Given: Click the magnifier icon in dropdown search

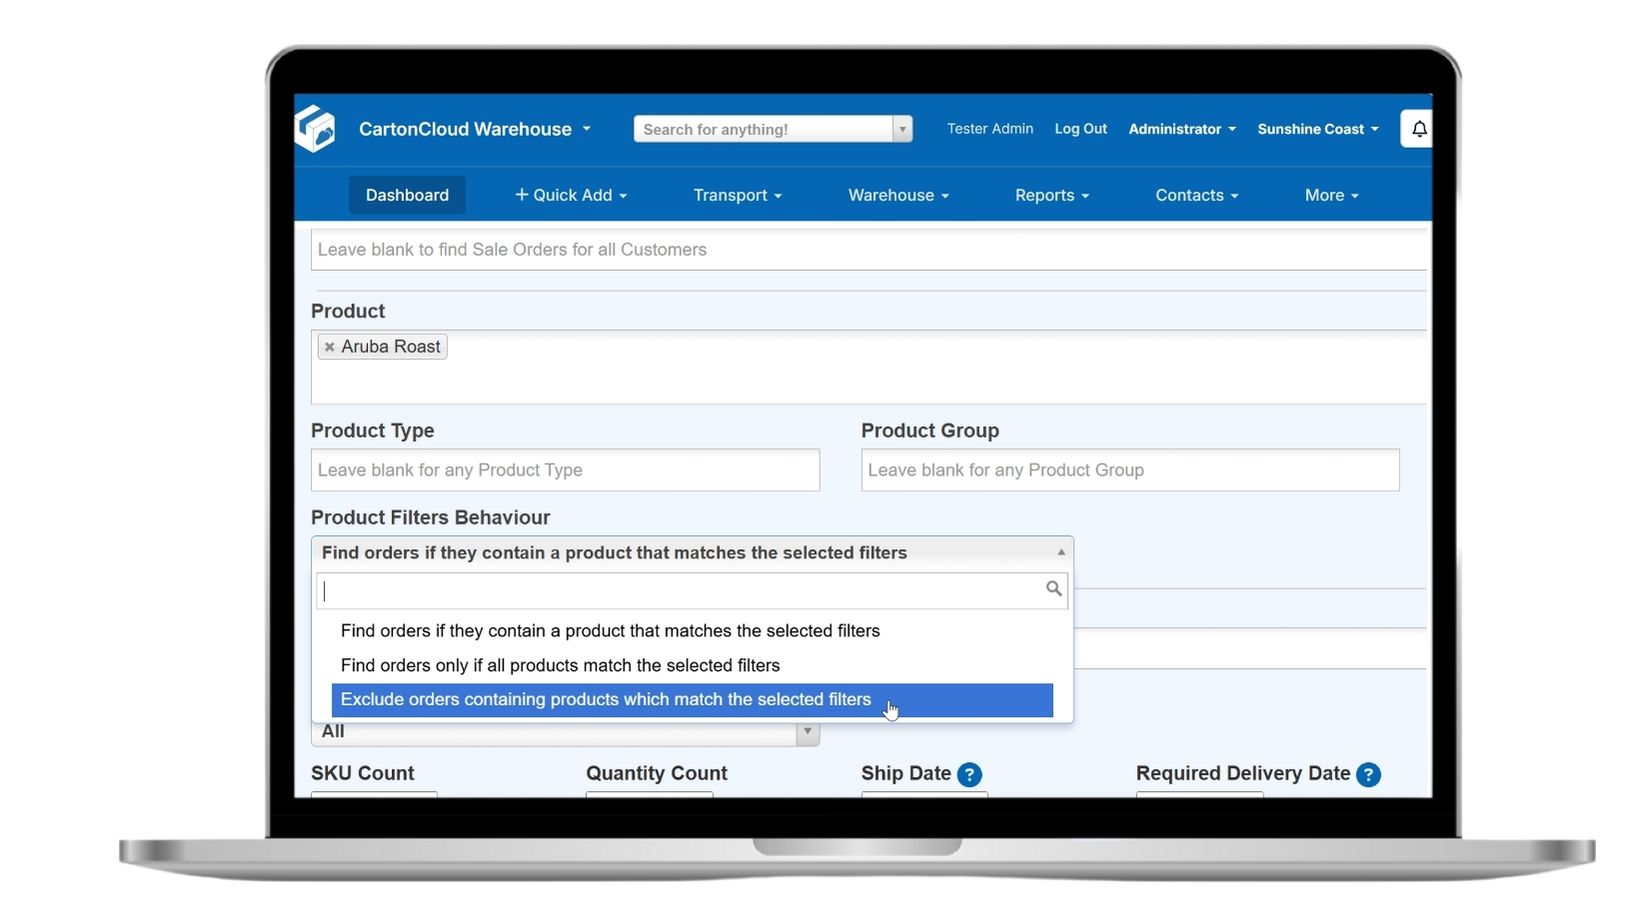Looking at the screenshot, I should pos(1054,589).
